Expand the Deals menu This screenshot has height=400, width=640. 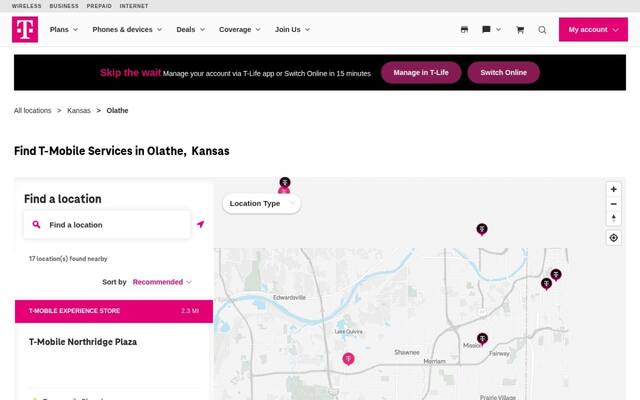pyautogui.click(x=191, y=29)
